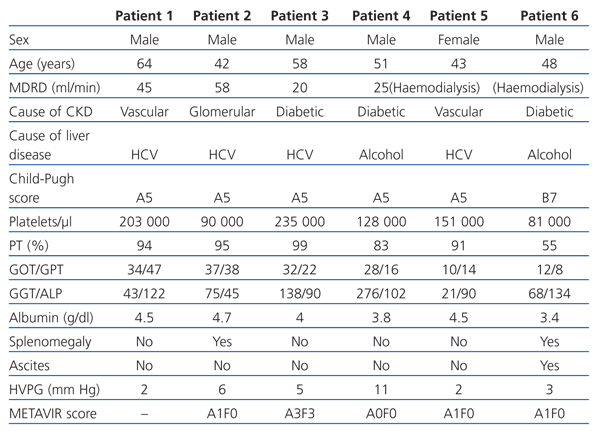
Task: Select the Female cell for Patient 5
Action: [466, 40]
